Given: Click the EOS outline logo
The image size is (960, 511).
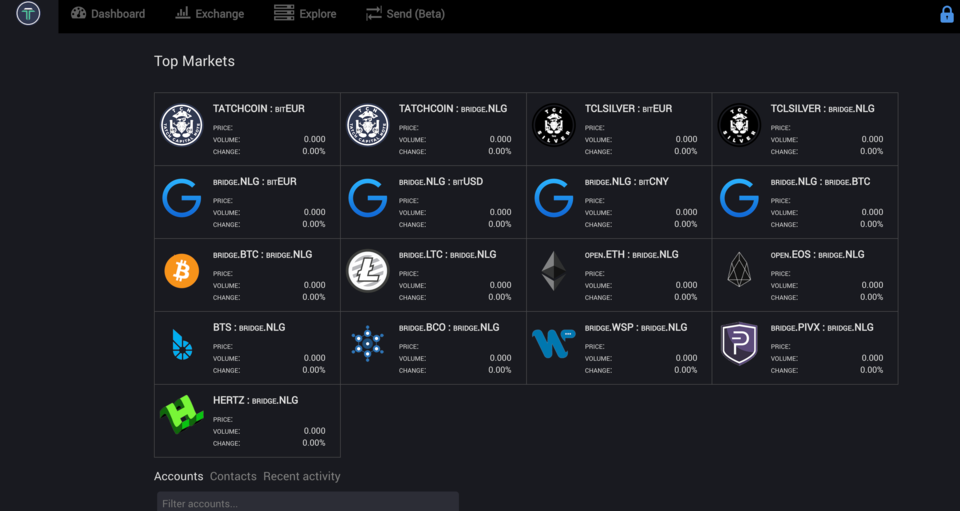Looking at the screenshot, I should coord(739,270).
